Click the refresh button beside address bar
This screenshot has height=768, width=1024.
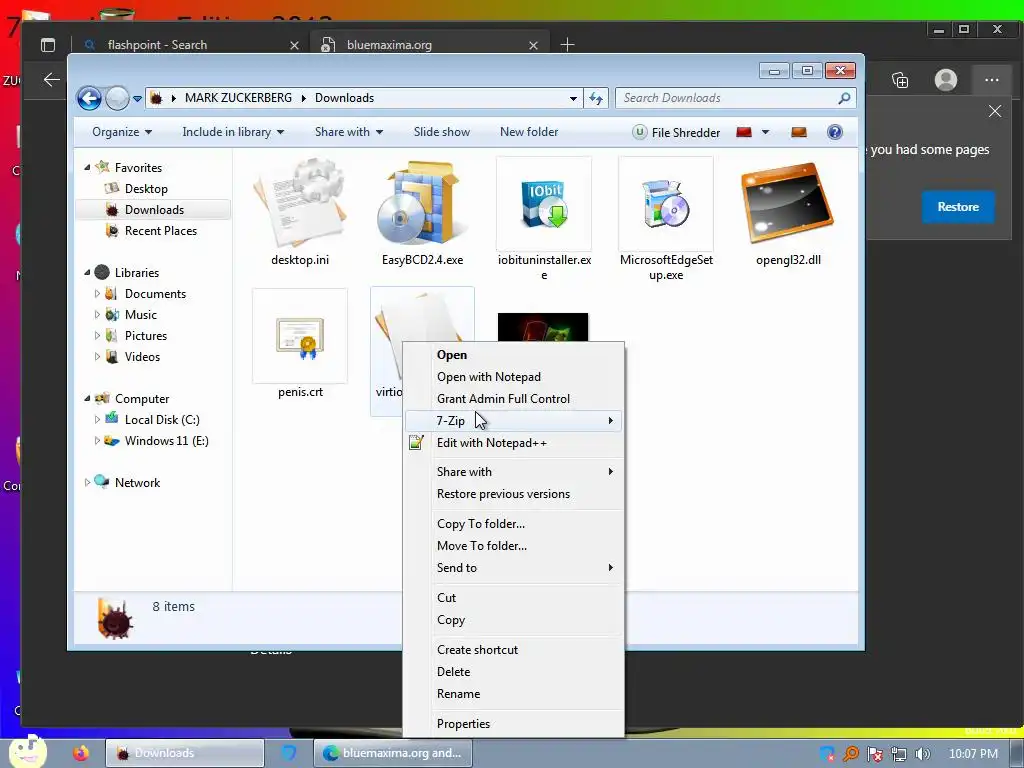596,98
